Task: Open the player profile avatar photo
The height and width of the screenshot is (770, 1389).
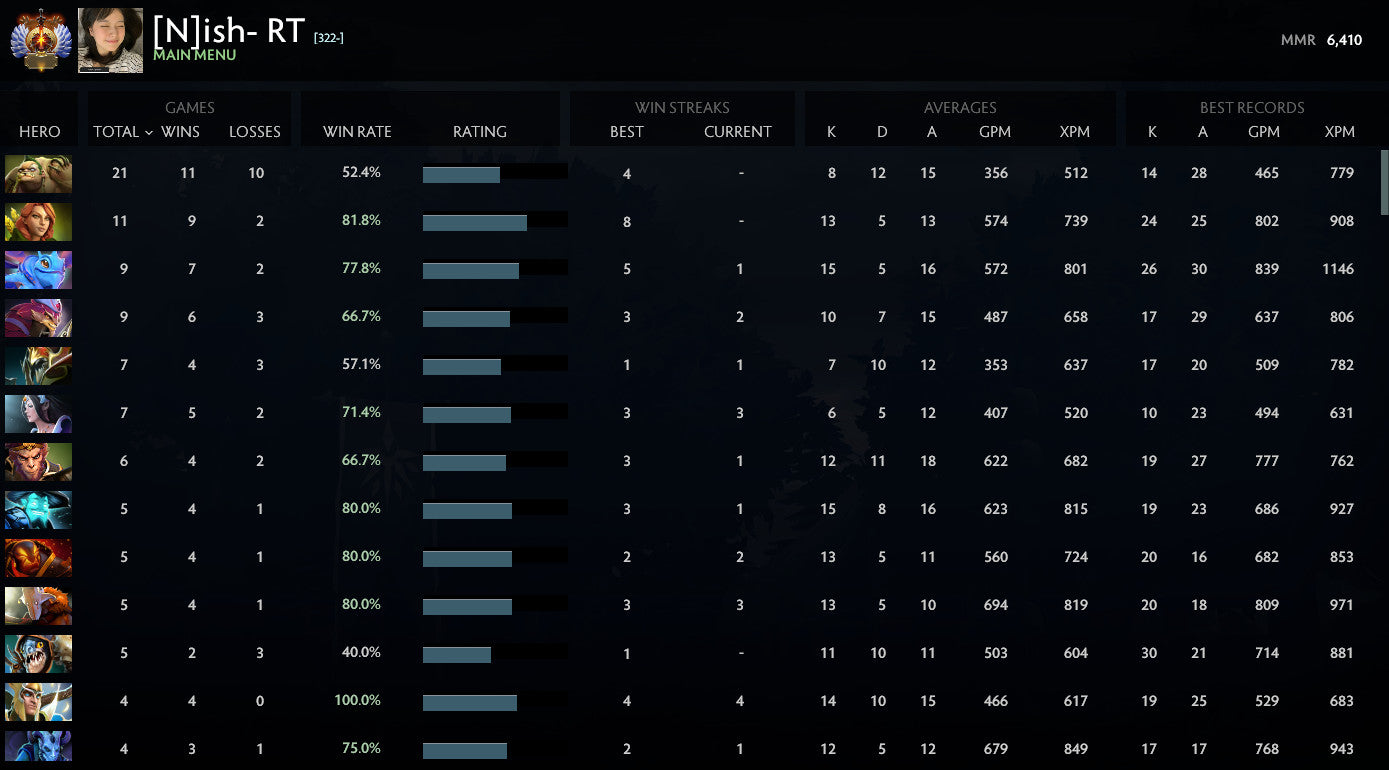Action: pyautogui.click(x=110, y=40)
